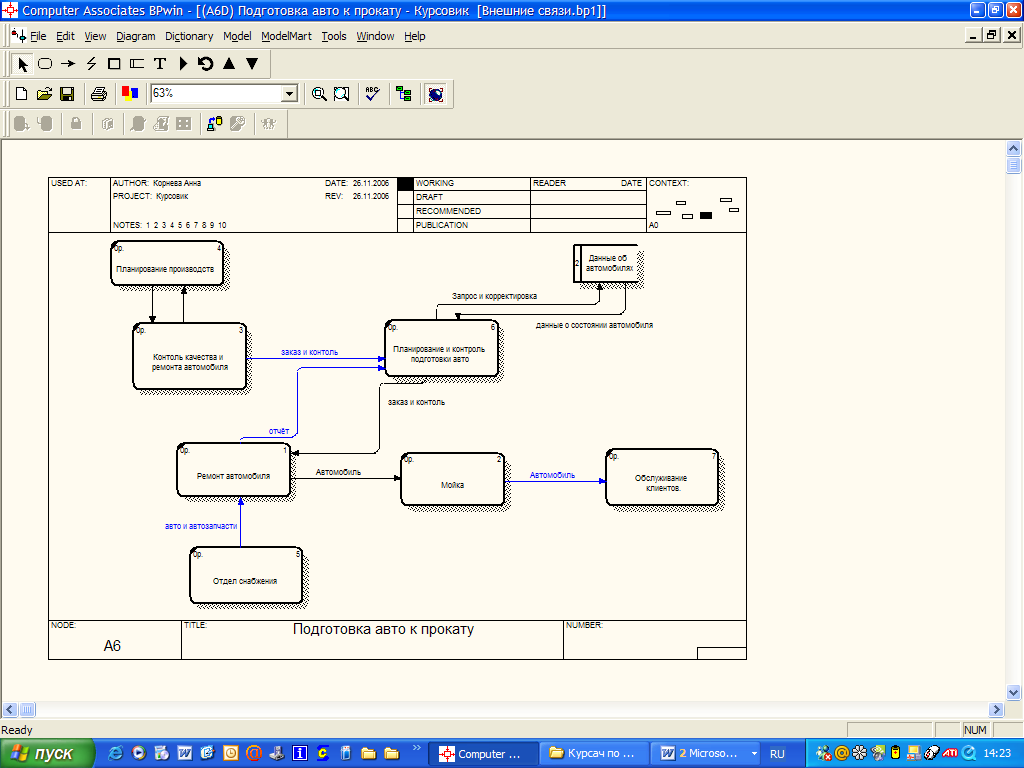
Task: Open the Windows 'пуск' Start button
Action: point(47,754)
